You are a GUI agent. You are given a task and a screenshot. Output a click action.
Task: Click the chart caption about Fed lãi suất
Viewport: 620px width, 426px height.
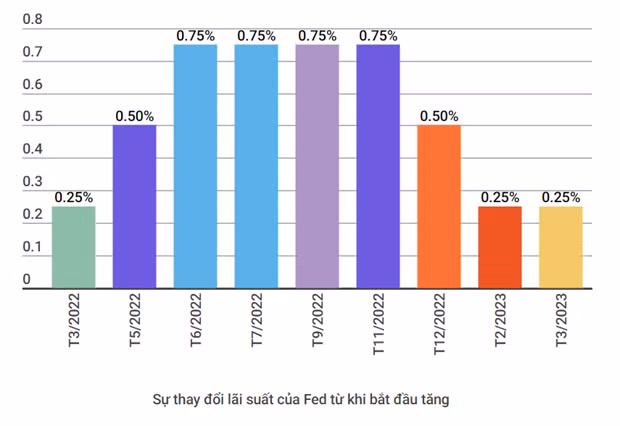(x=301, y=399)
